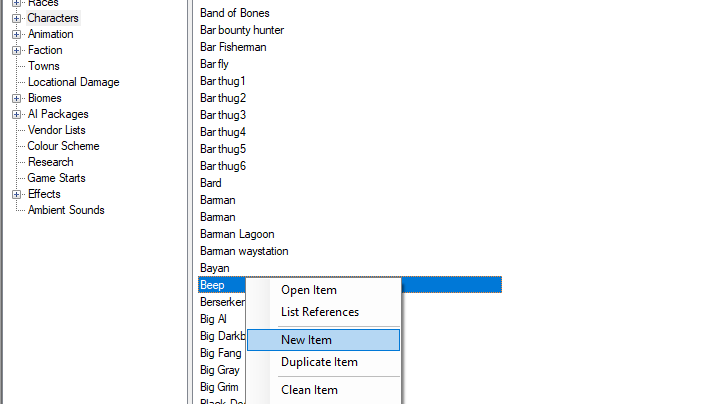The image size is (705, 404).
Task: Select the Colour Scheme category
Action: pyautogui.click(x=63, y=146)
